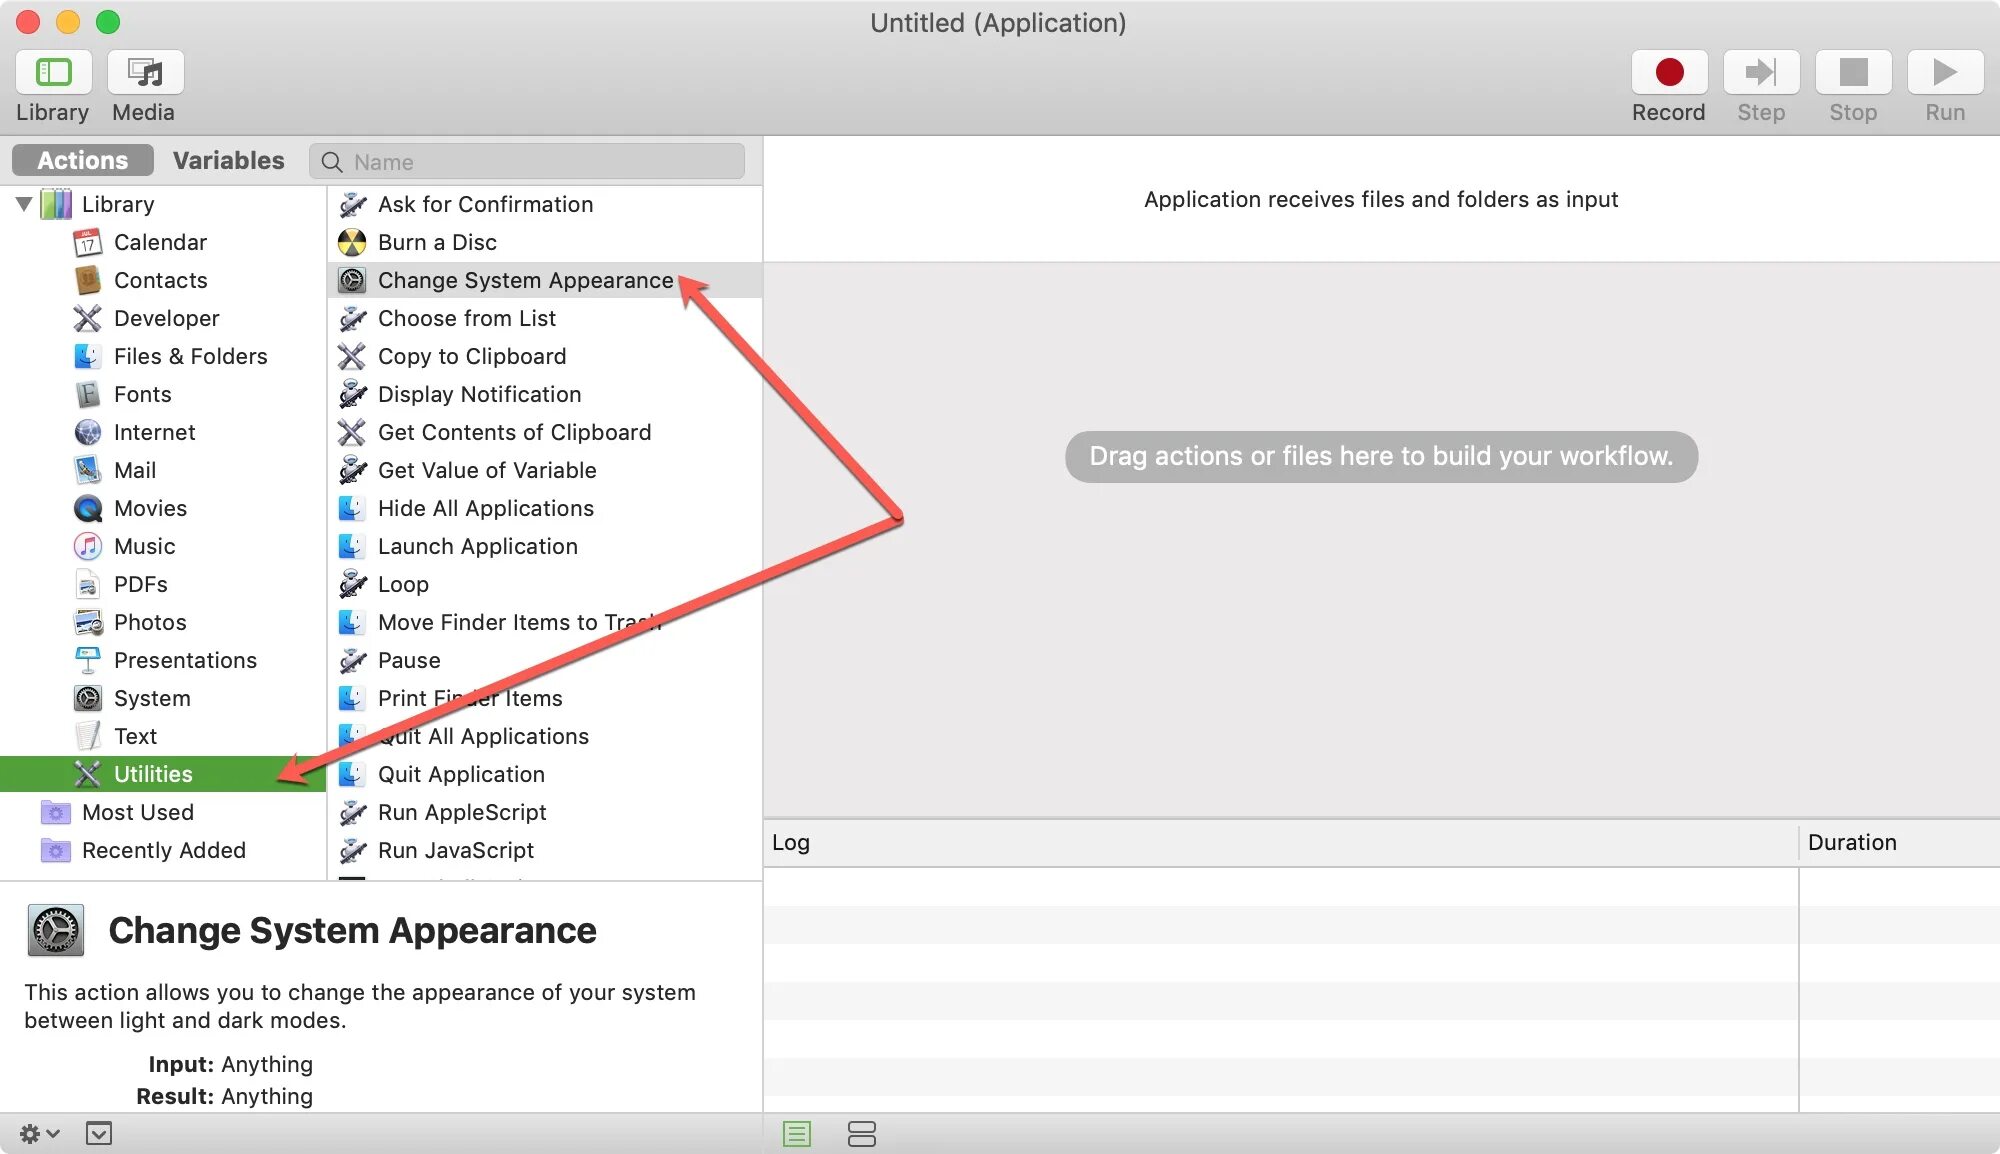Click the Step toolbar icon
The image size is (2000, 1154).
1760,73
